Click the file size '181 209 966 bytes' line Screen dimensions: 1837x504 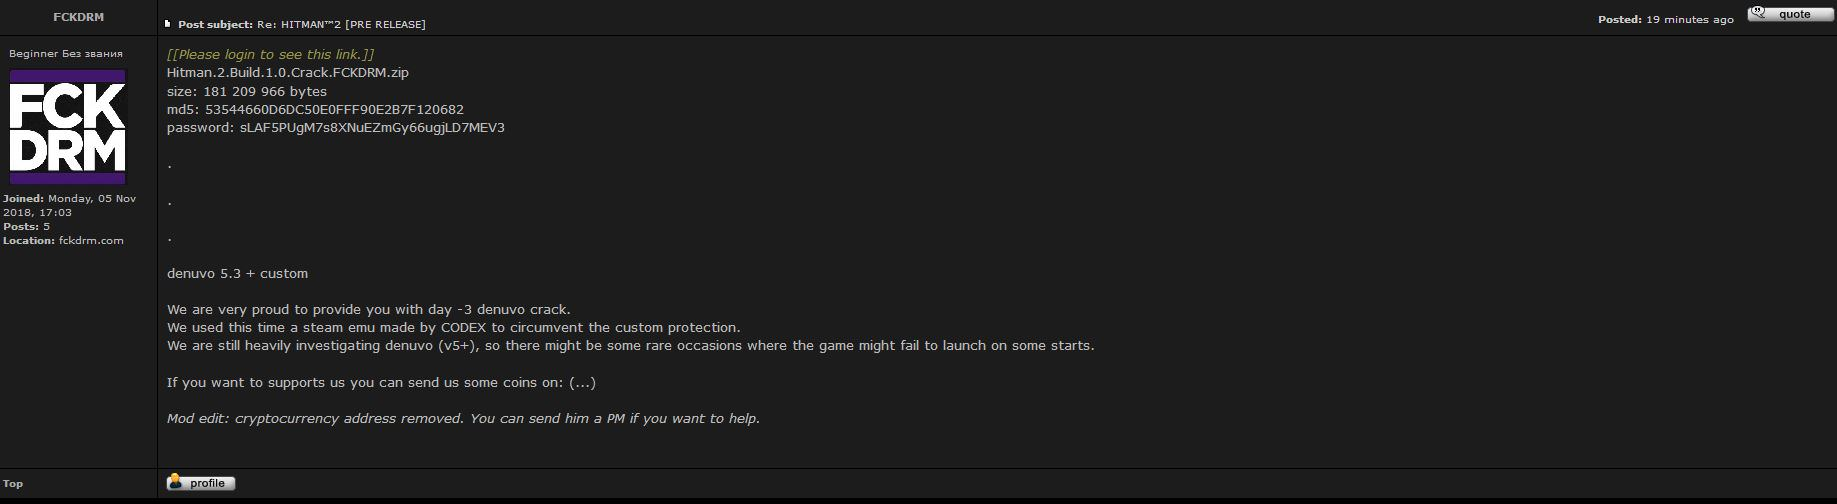247,91
